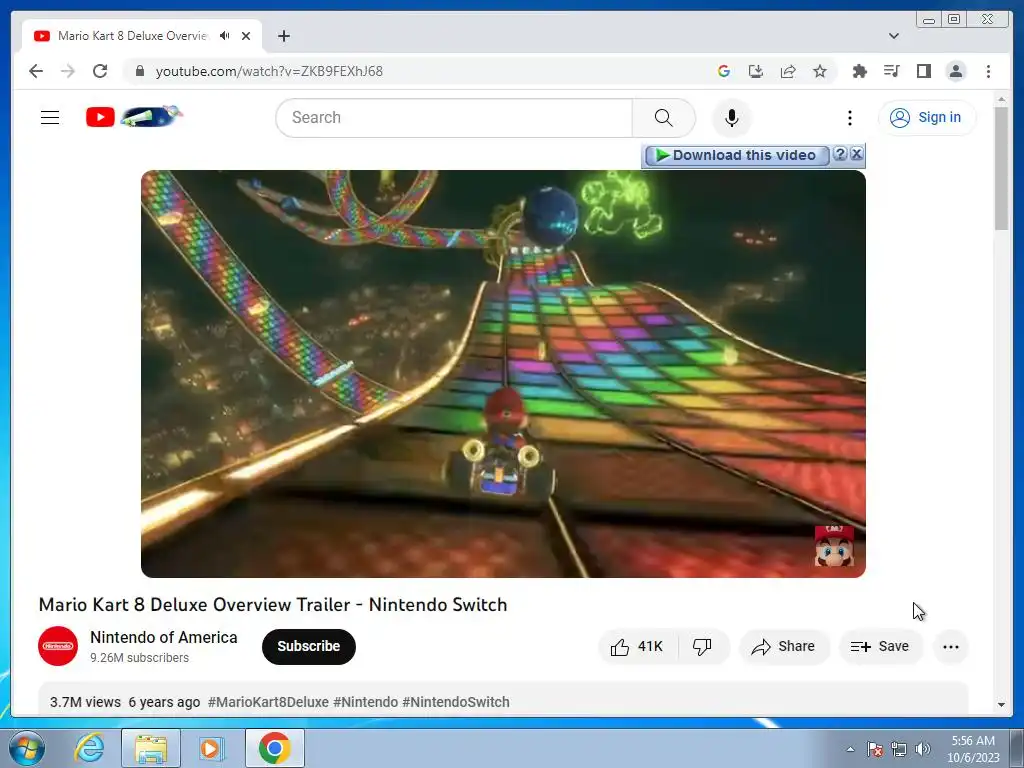Open Nintendo of America channel avatar

[x=57, y=646]
